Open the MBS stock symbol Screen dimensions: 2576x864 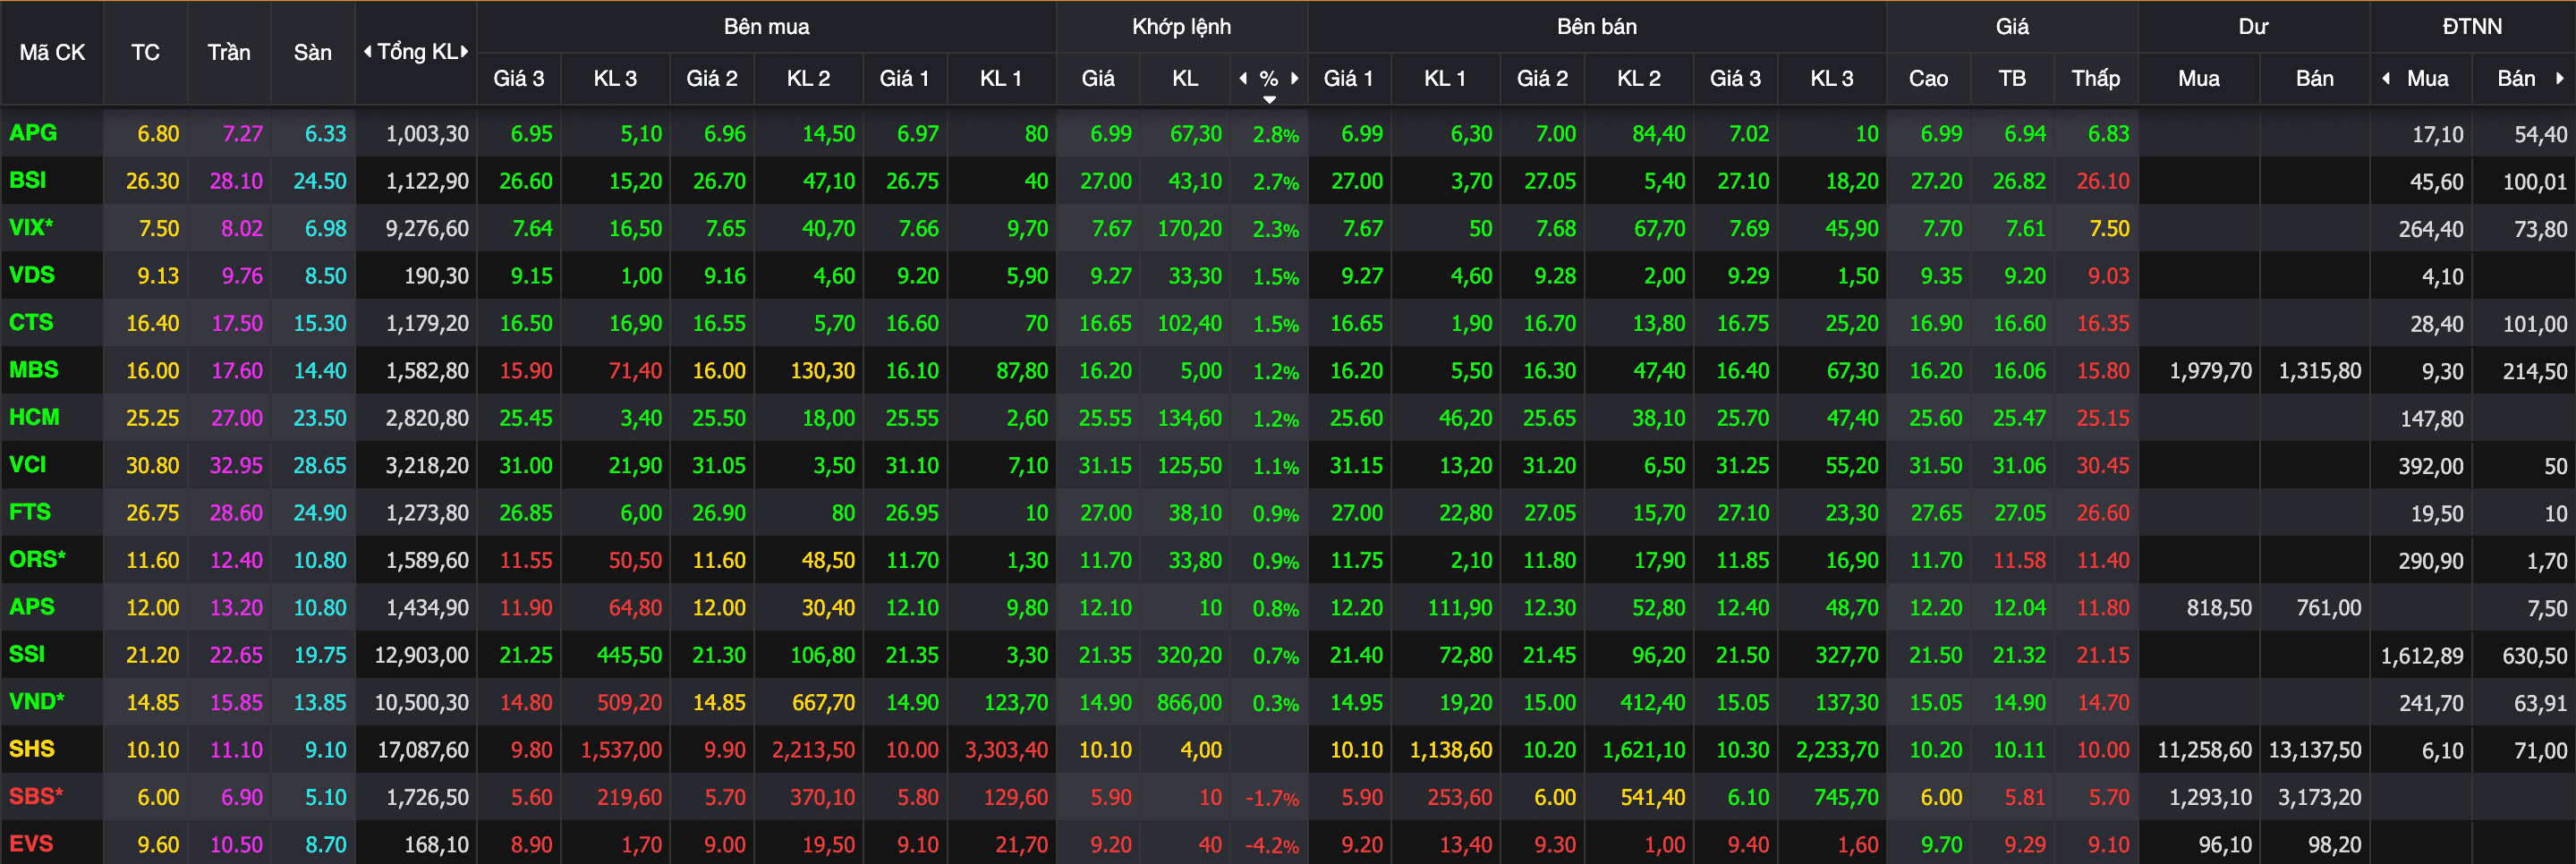(34, 370)
